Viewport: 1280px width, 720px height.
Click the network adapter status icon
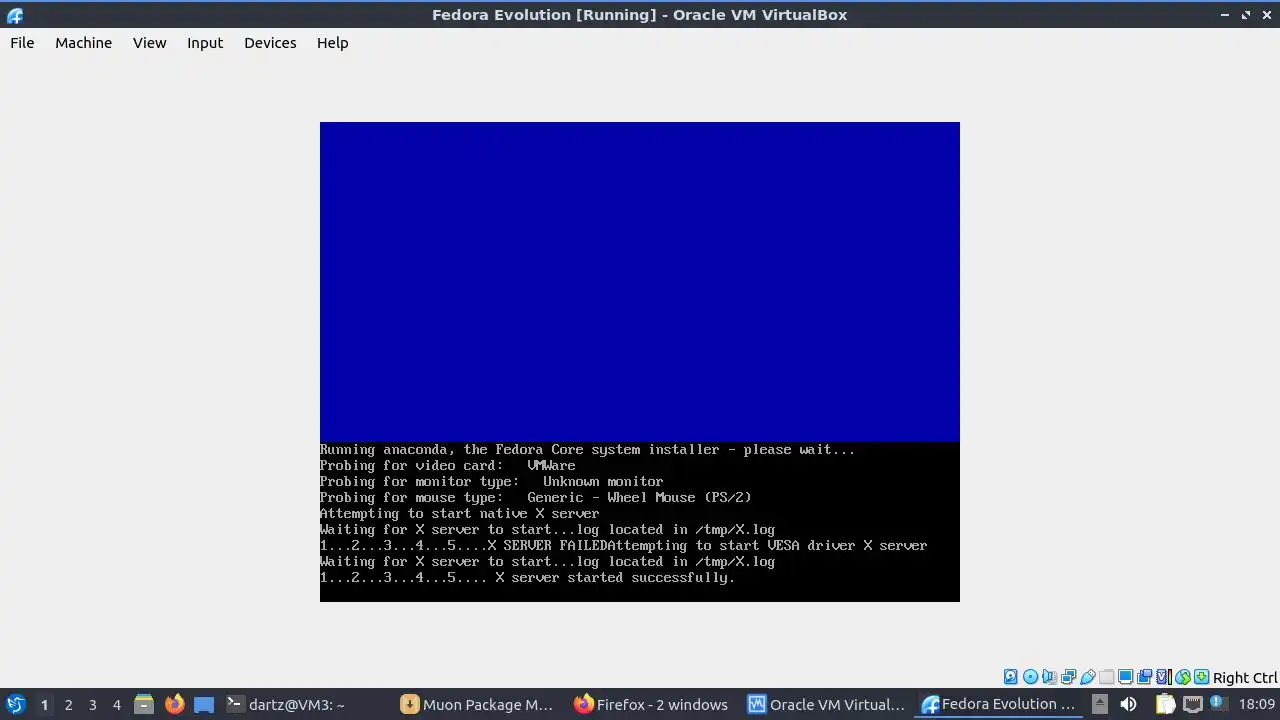pos(1068,677)
